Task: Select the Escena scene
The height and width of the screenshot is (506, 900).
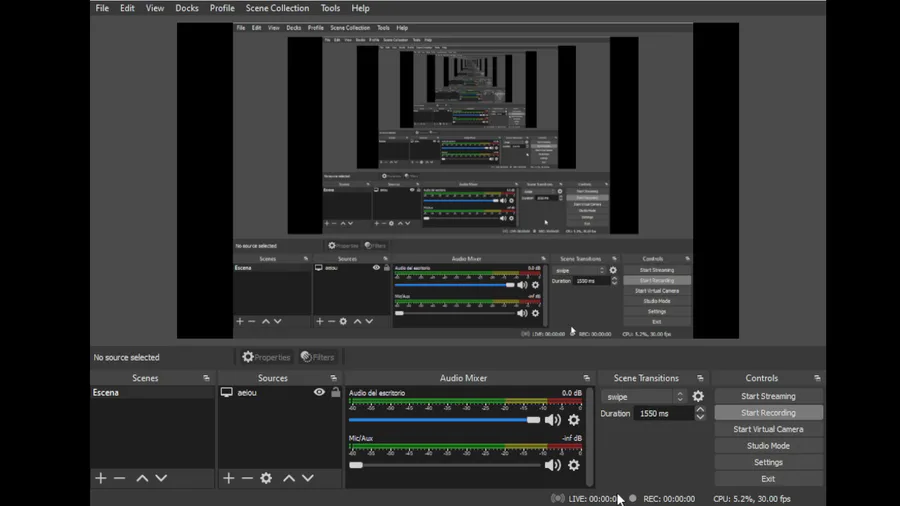Action: click(152, 392)
